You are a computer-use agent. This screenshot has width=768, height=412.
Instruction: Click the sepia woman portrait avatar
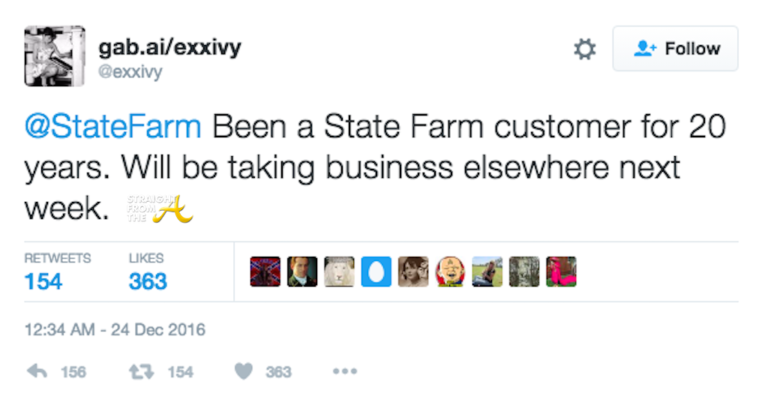click(x=413, y=271)
